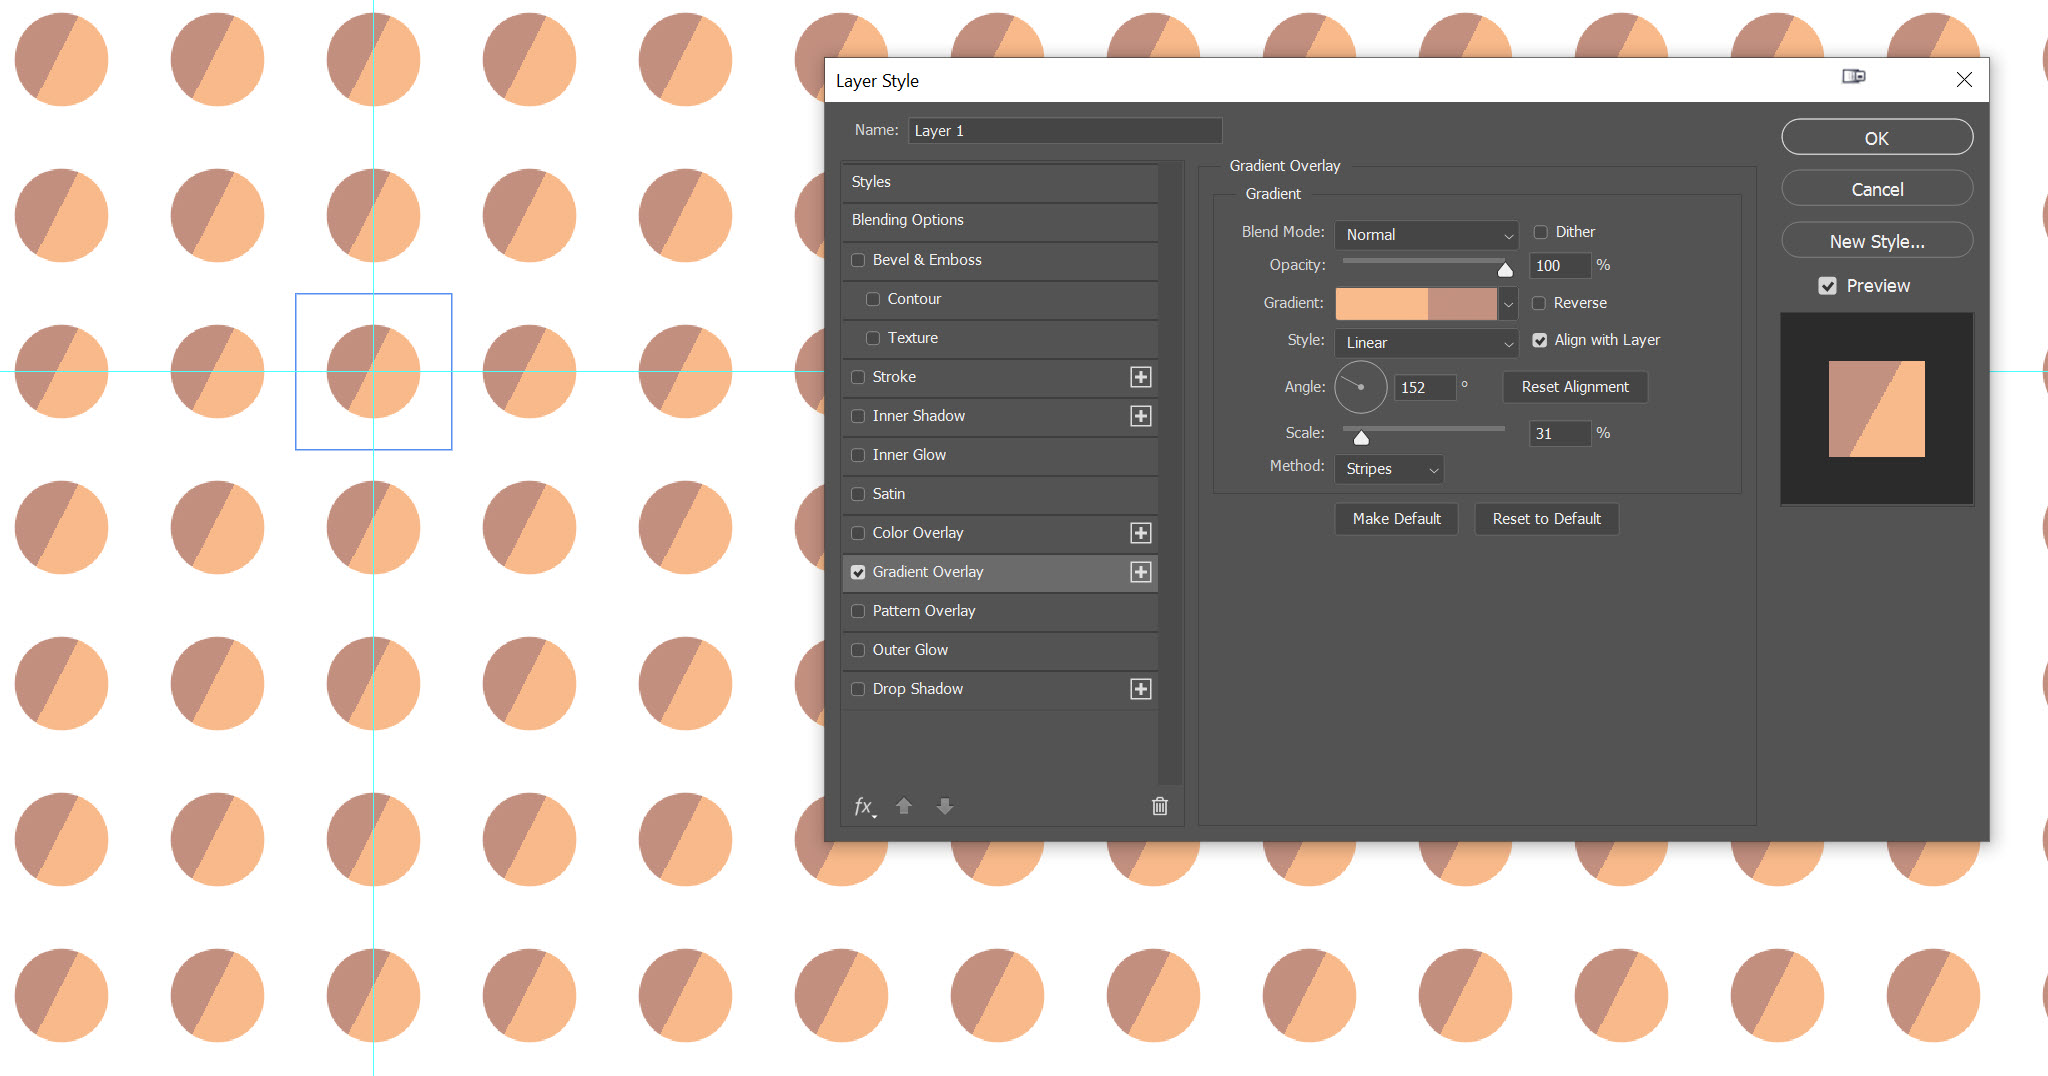Enable the Bevel & Emboss checkbox
This screenshot has width=2048, height=1076.
click(858, 260)
